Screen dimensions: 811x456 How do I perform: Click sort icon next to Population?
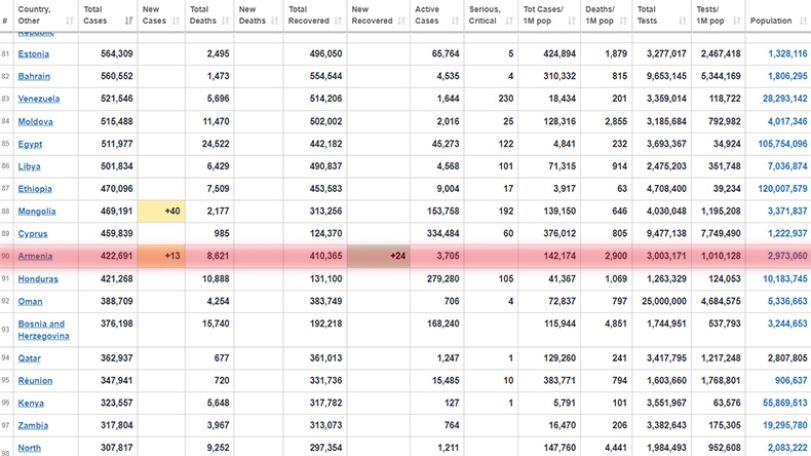point(803,21)
